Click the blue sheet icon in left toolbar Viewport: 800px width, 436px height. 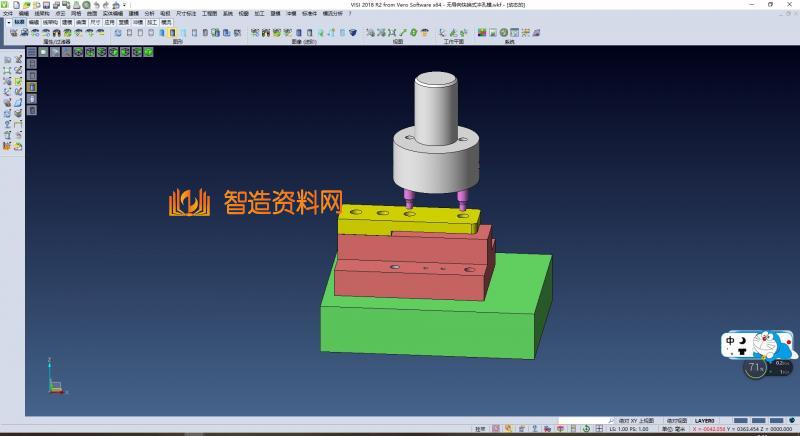pyautogui.click(x=18, y=103)
